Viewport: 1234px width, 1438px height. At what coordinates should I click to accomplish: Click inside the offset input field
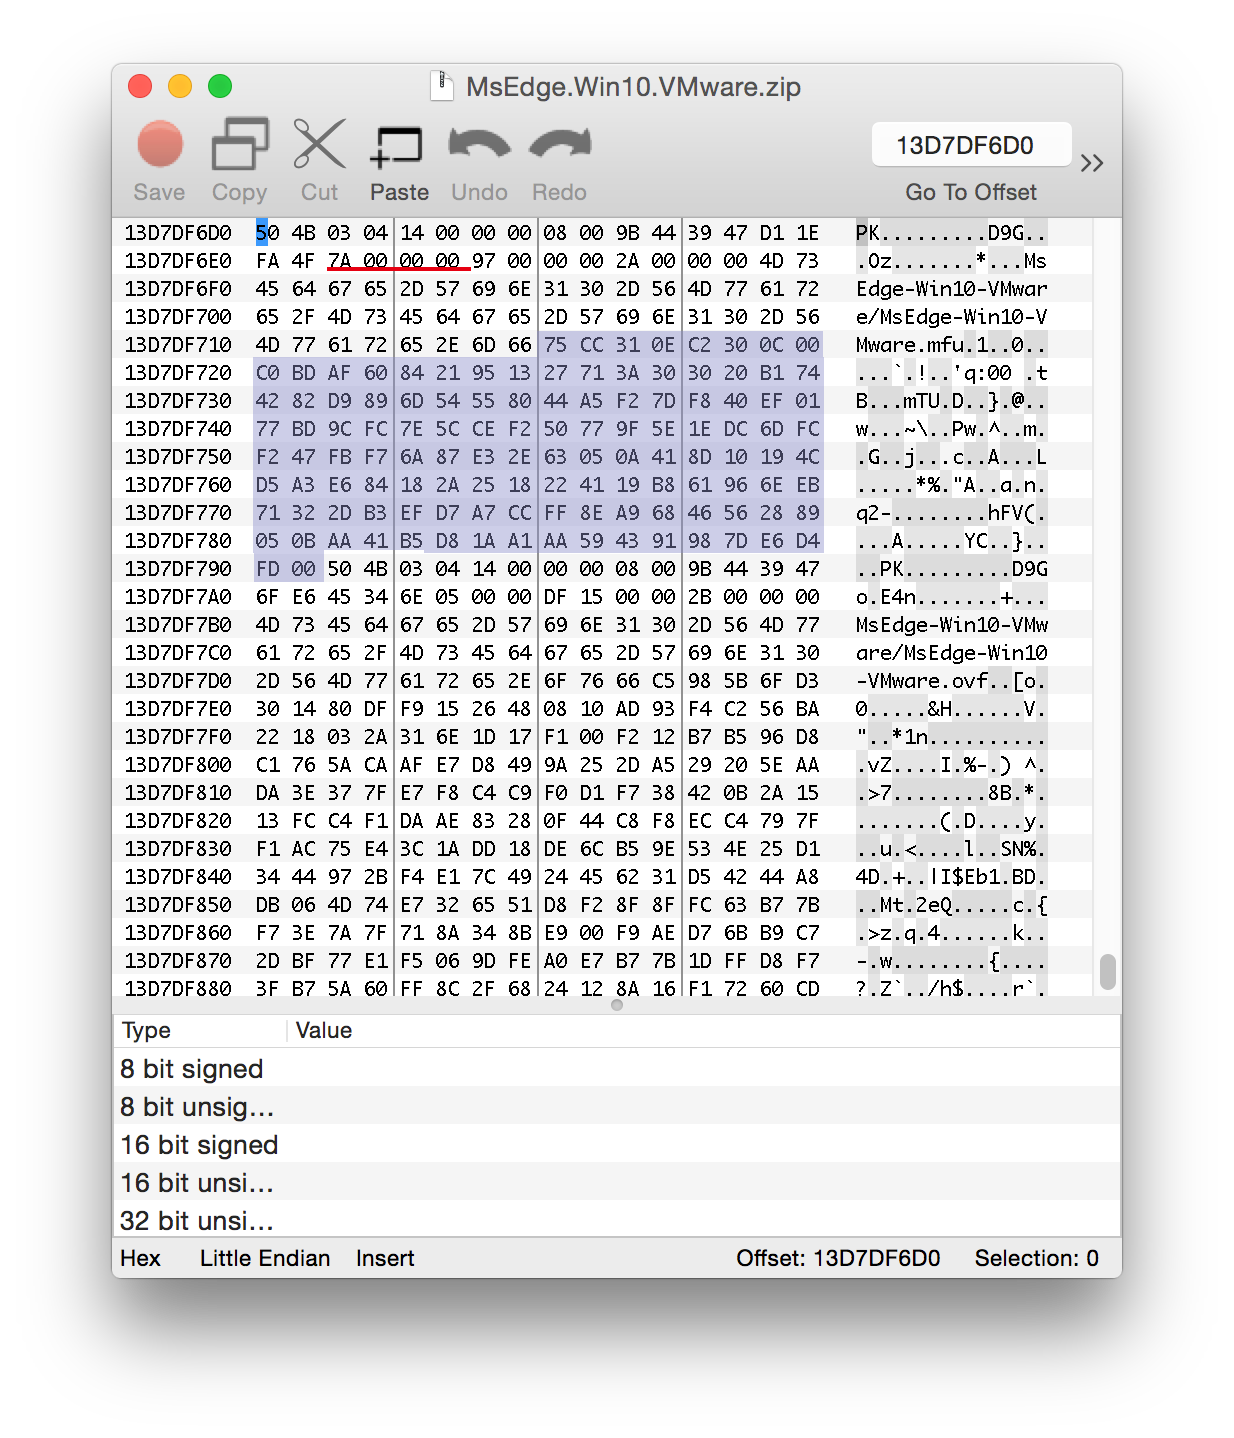click(x=971, y=144)
